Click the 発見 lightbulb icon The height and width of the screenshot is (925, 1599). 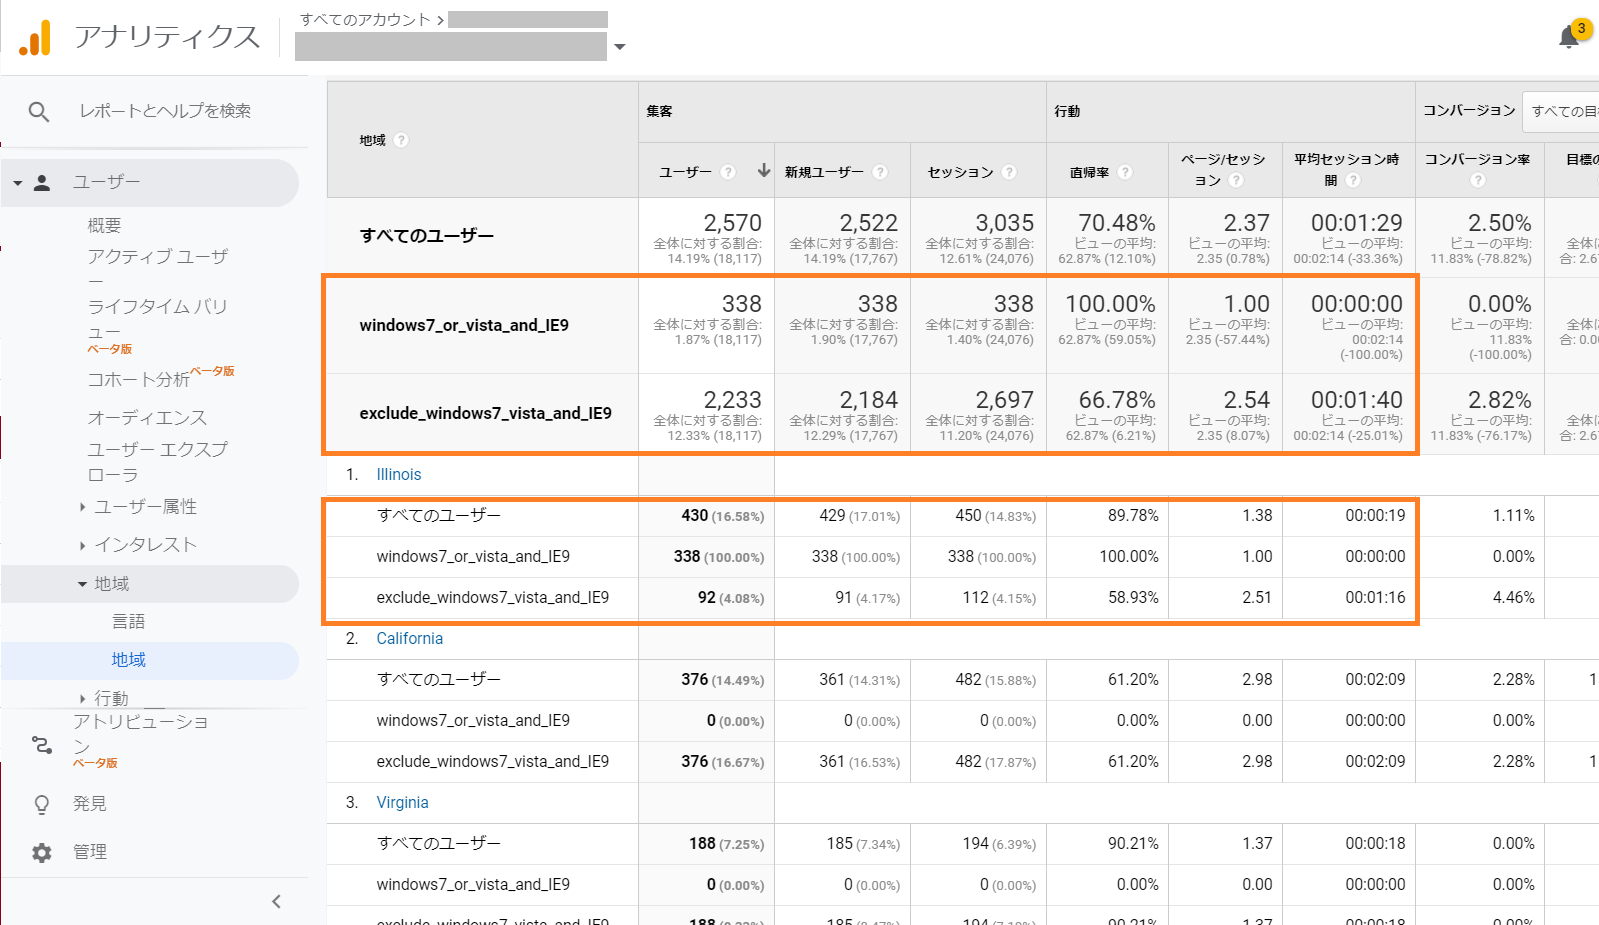[42, 804]
